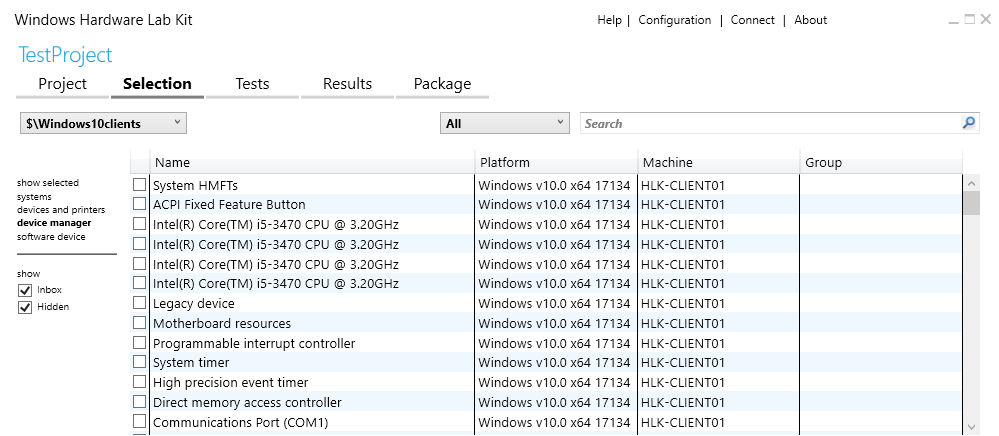
Task: Select the Motherboard resources name
Action: coord(222,323)
